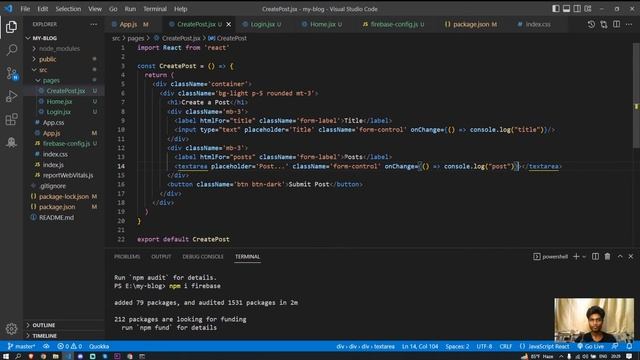Viewport: 640px width, 360px height.
Task: Open launch profile dropdown arrow
Action: click(584, 257)
